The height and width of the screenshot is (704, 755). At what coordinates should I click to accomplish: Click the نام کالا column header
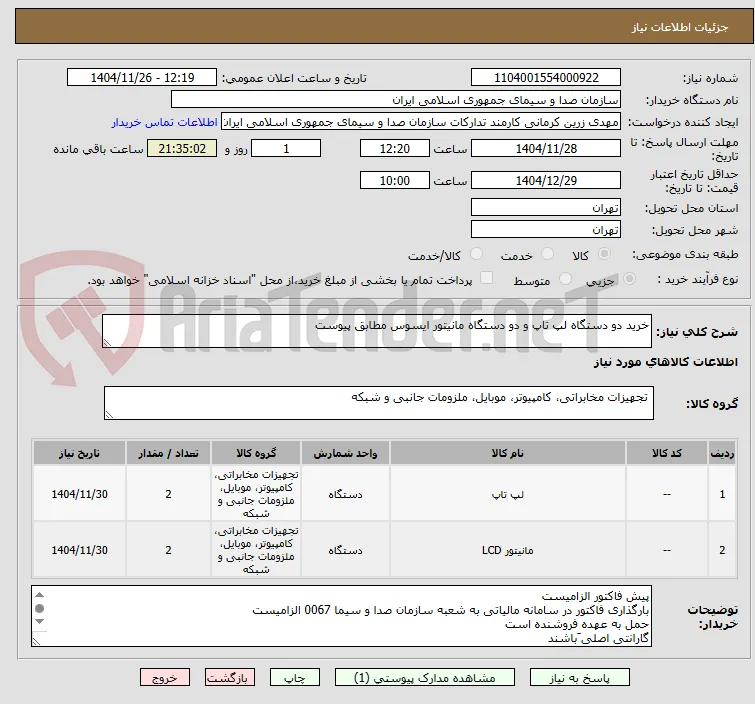508,453
